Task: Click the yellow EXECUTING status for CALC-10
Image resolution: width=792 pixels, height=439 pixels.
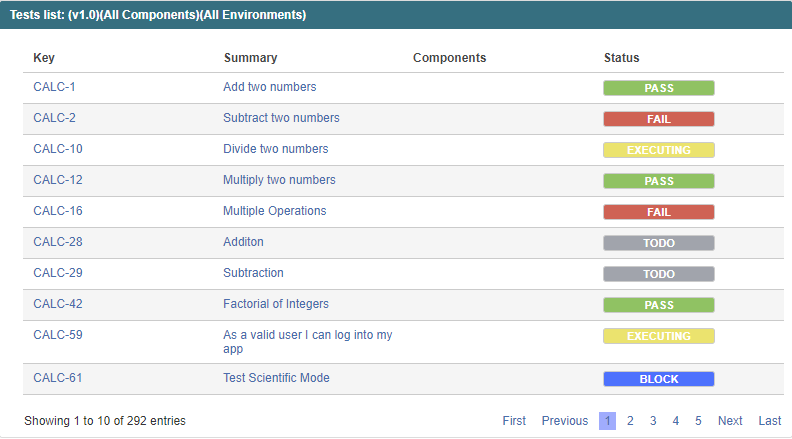Action: coord(659,150)
